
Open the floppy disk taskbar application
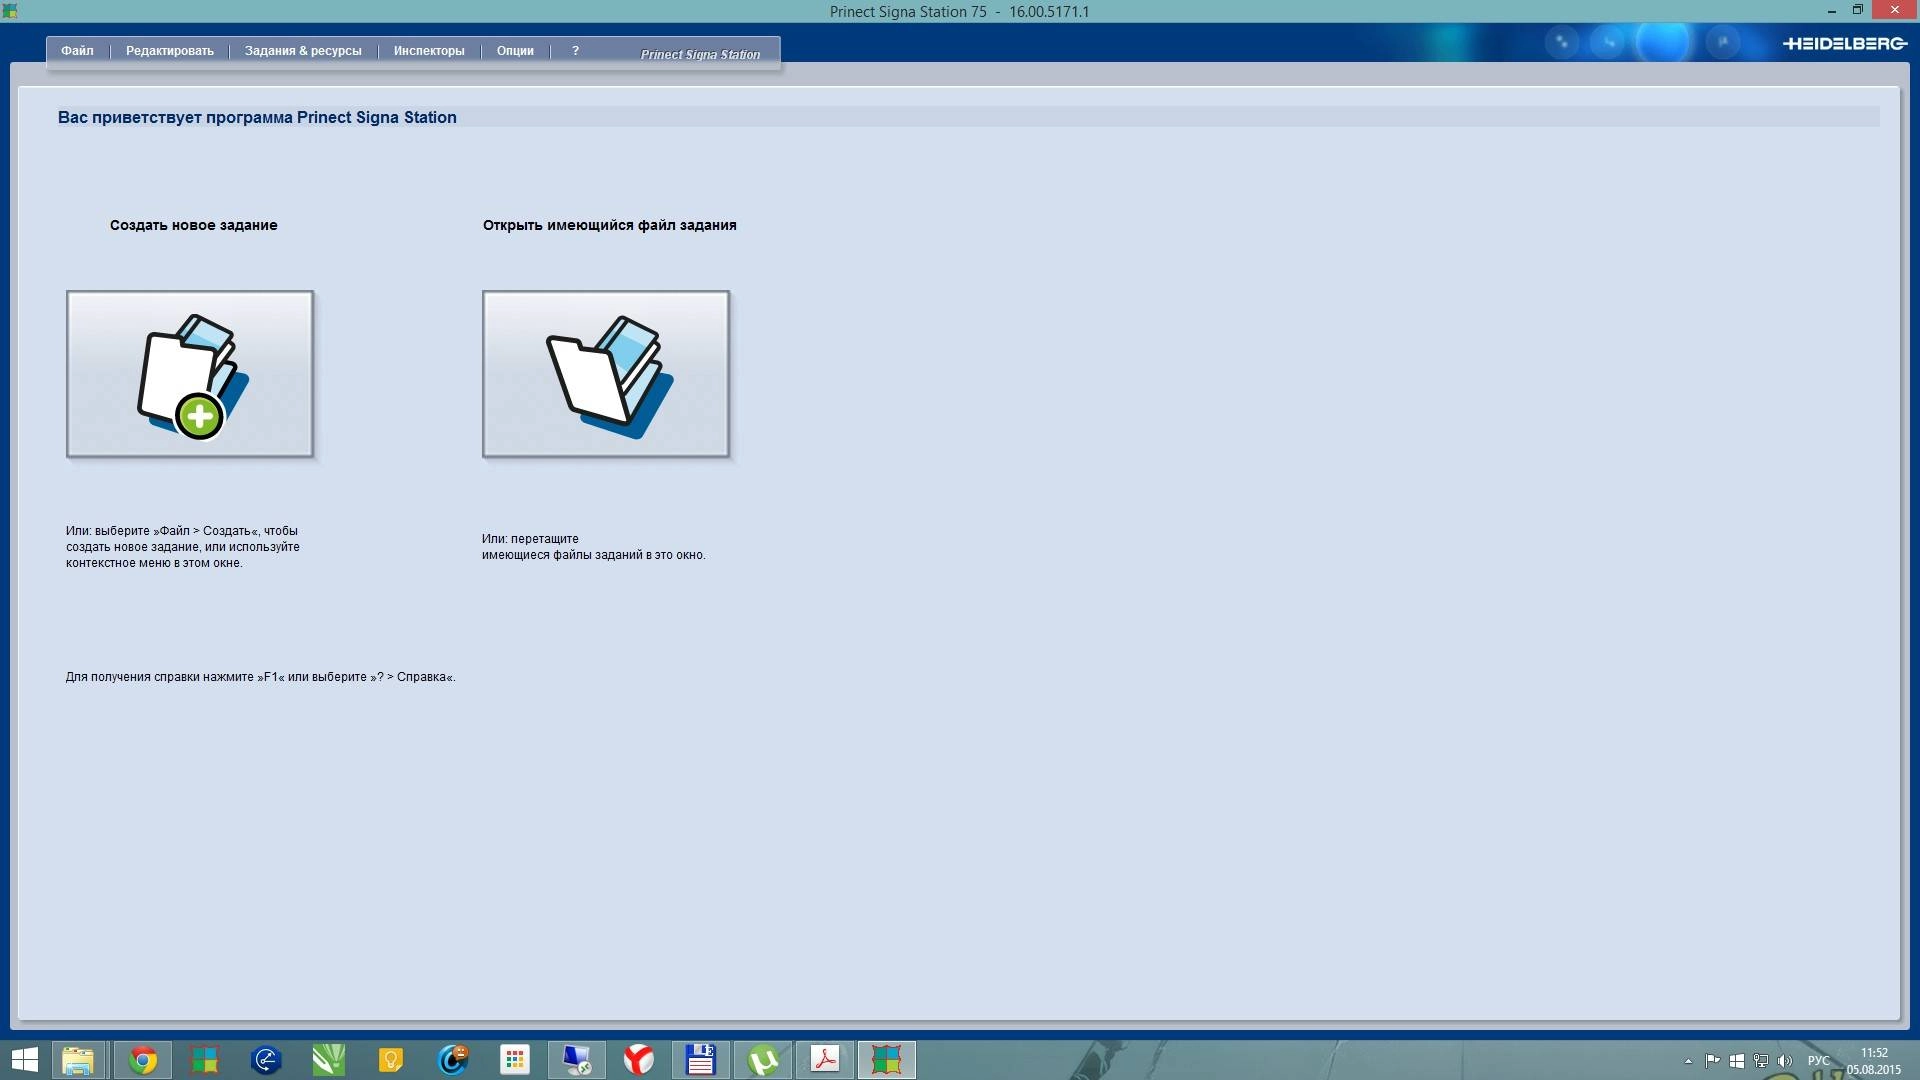tap(700, 1060)
